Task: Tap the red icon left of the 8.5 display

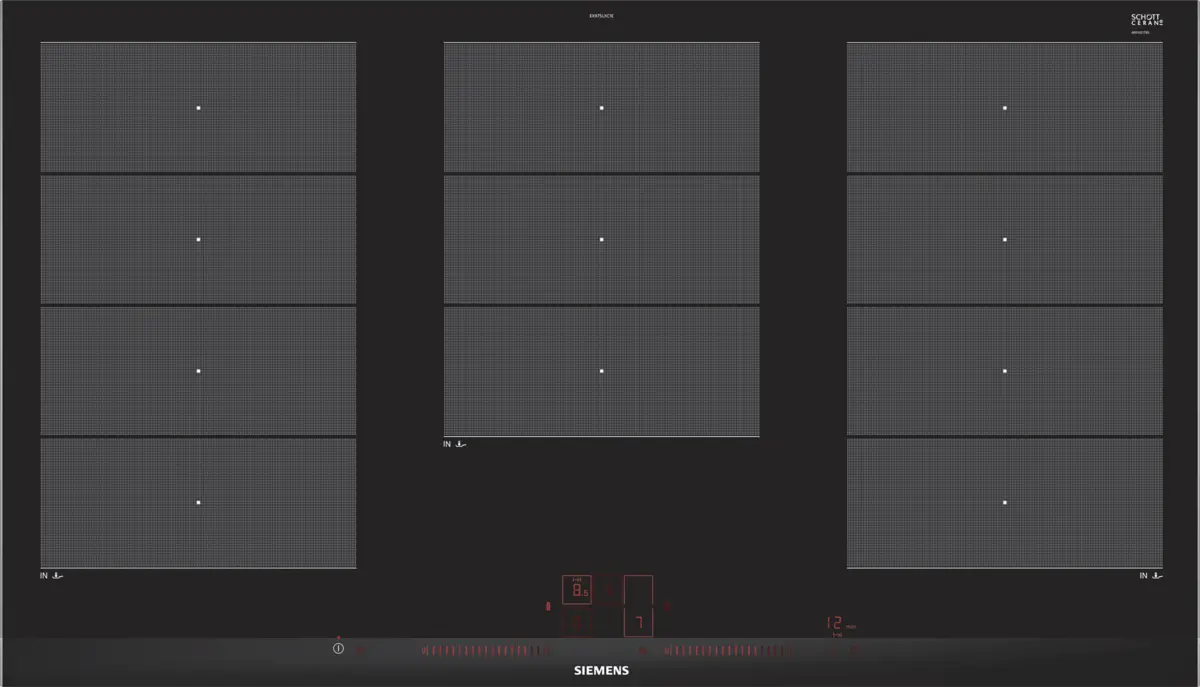Action: click(547, 606)
